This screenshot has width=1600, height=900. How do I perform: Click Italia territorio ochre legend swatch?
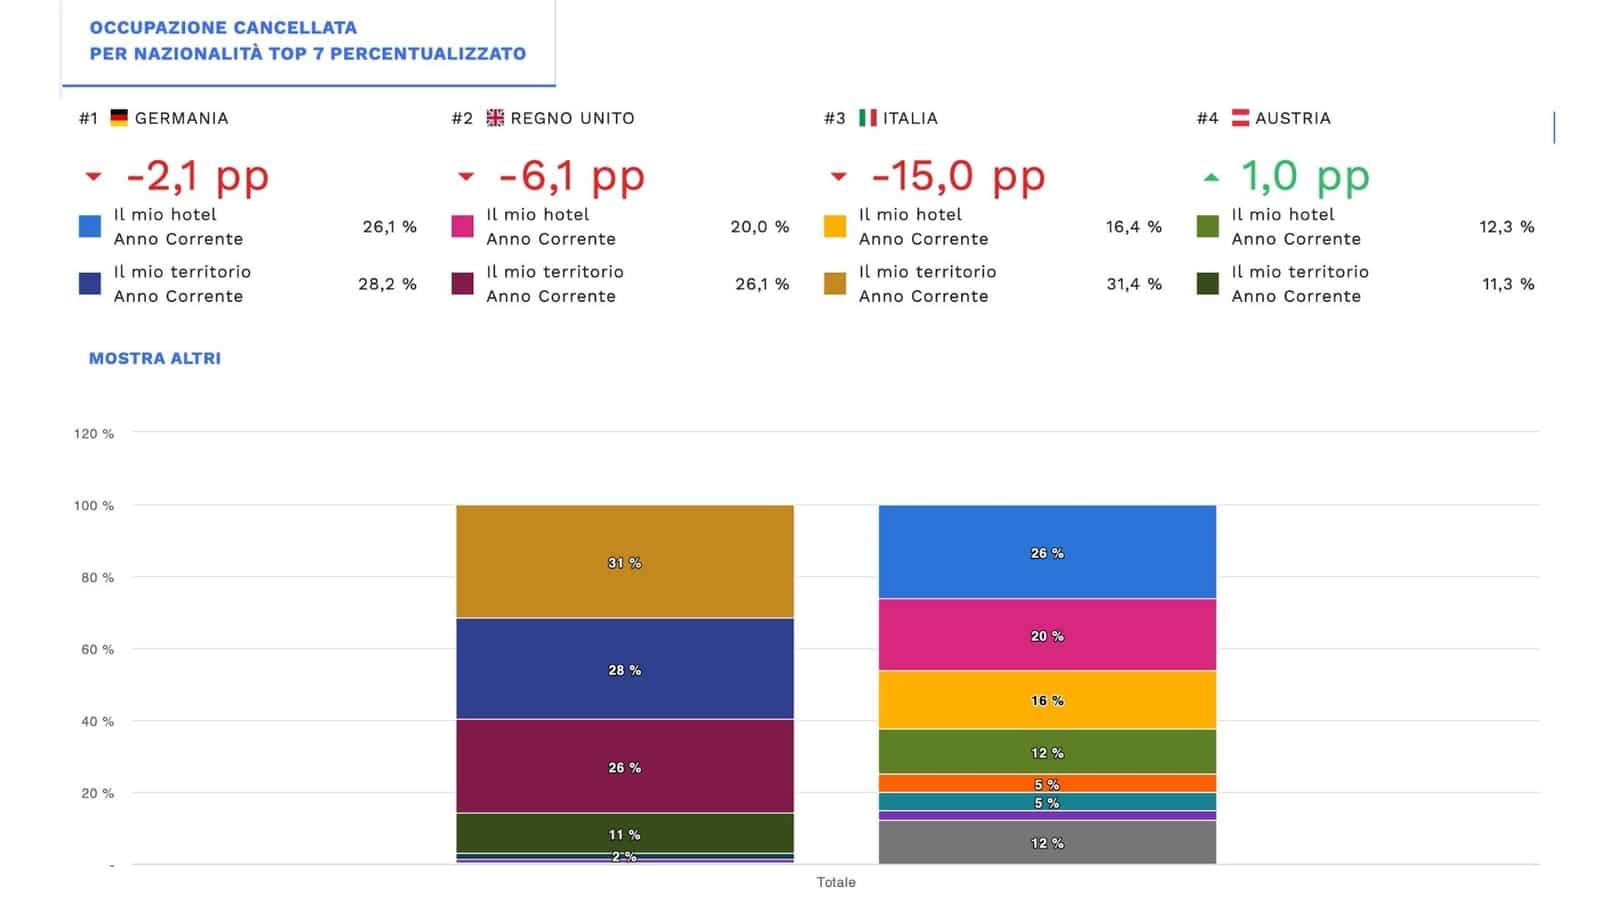(x=835, y=284)
